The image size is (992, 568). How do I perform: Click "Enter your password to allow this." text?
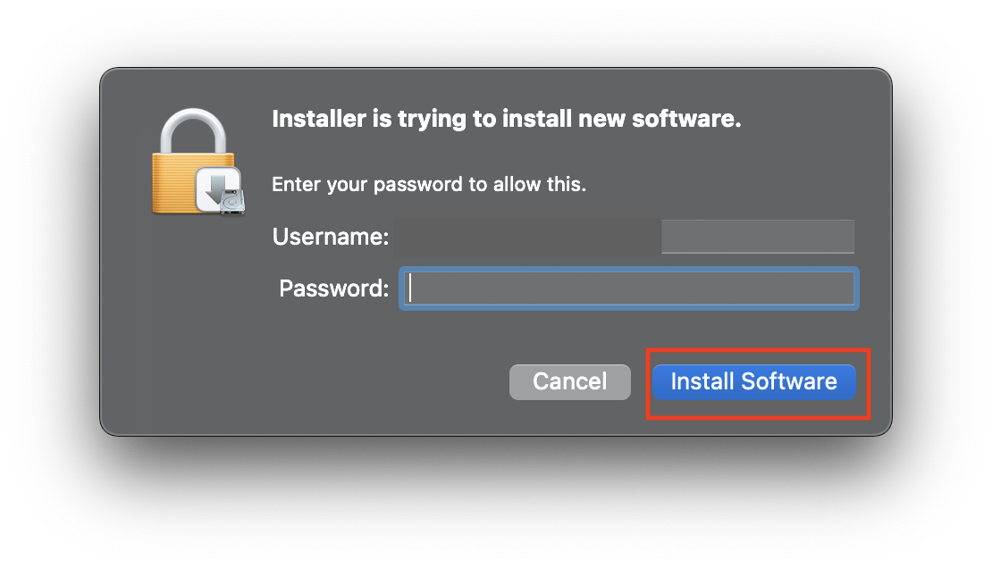pyautogui.click(x=429, y=184)
